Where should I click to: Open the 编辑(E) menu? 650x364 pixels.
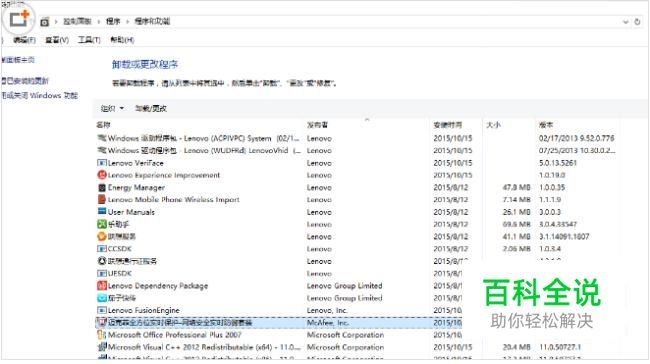tap(24, 40)
